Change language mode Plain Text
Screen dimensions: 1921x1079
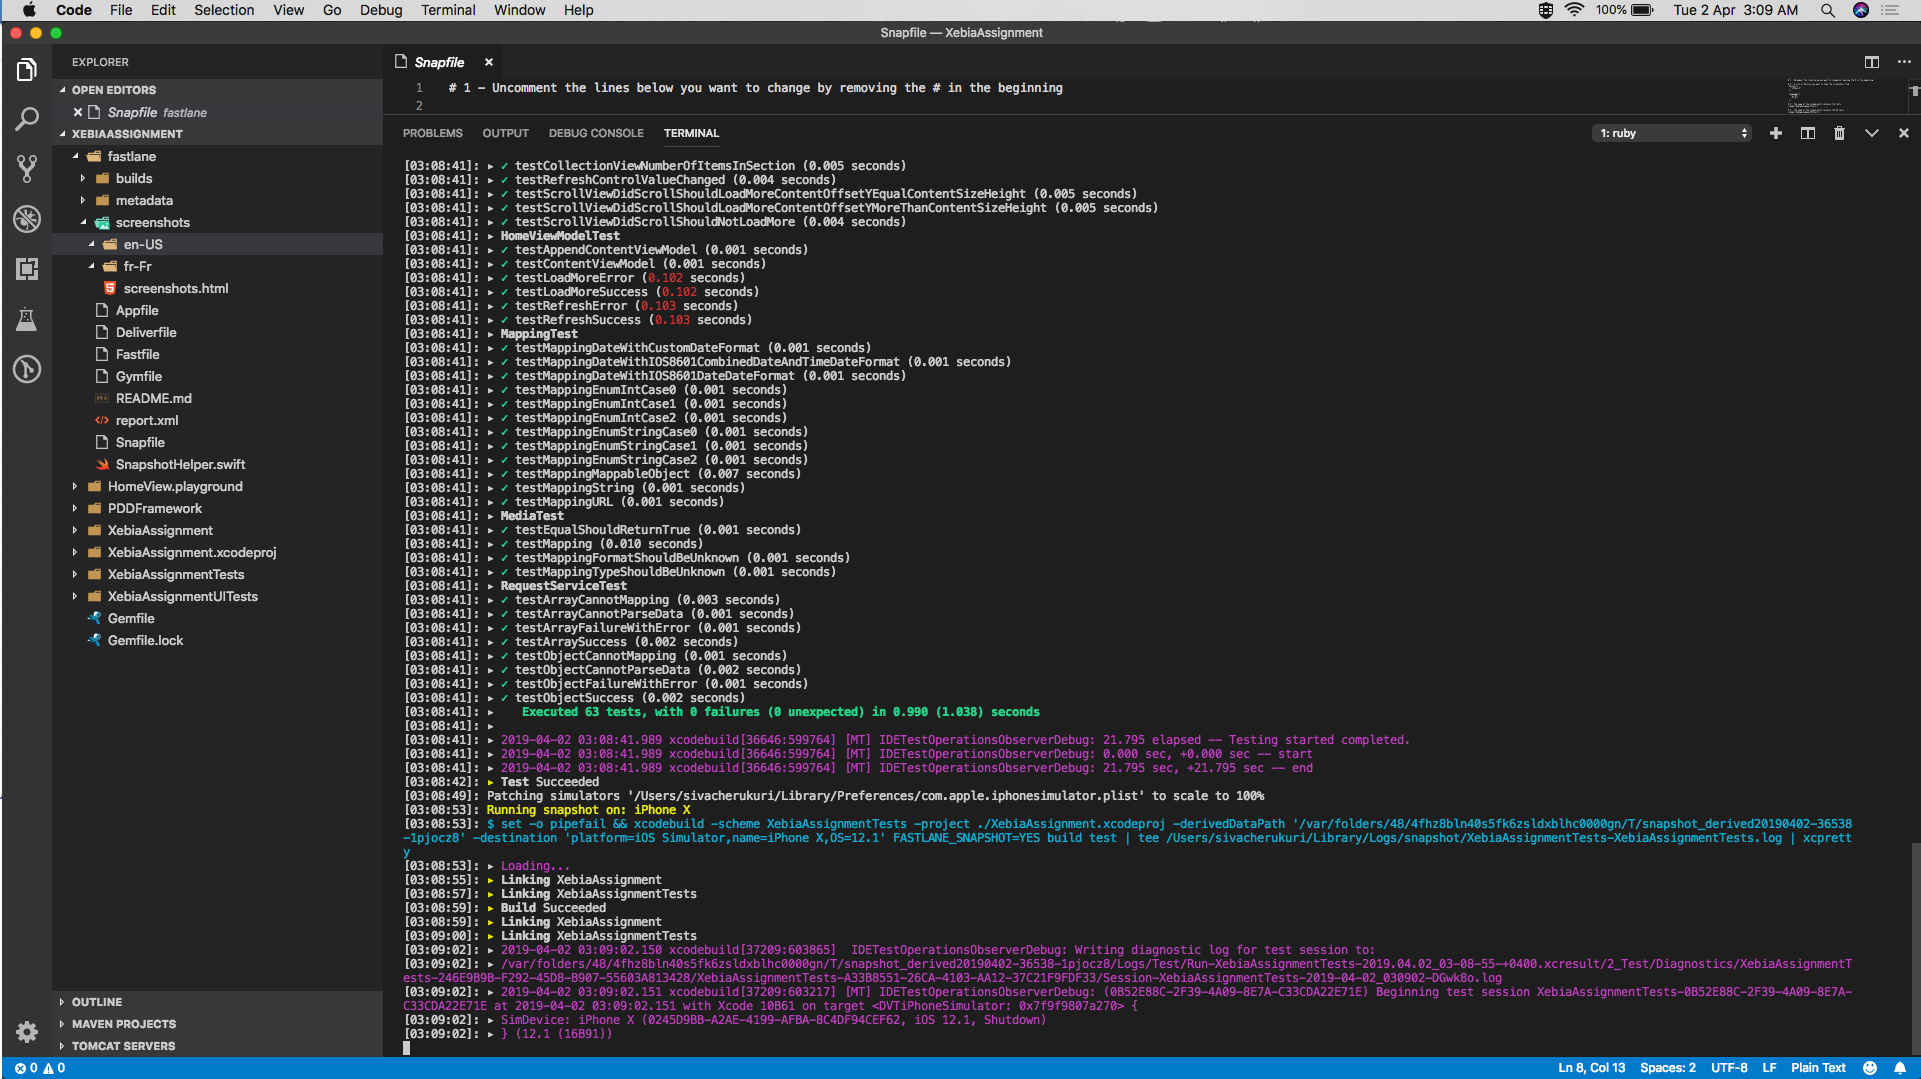pos(1818,1068)
